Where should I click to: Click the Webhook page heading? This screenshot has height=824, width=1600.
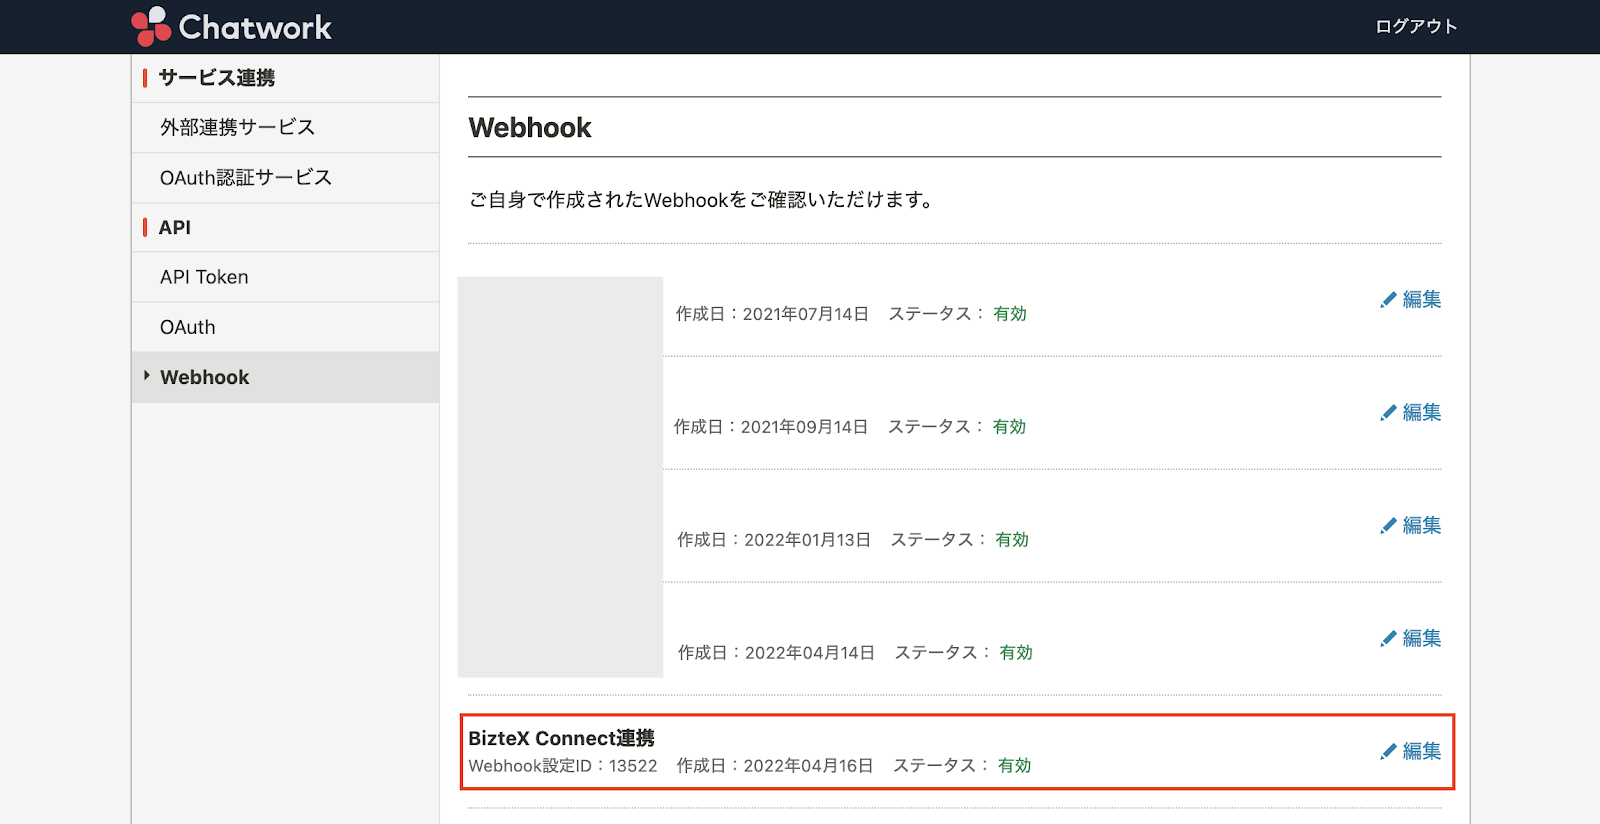point(530,128)
